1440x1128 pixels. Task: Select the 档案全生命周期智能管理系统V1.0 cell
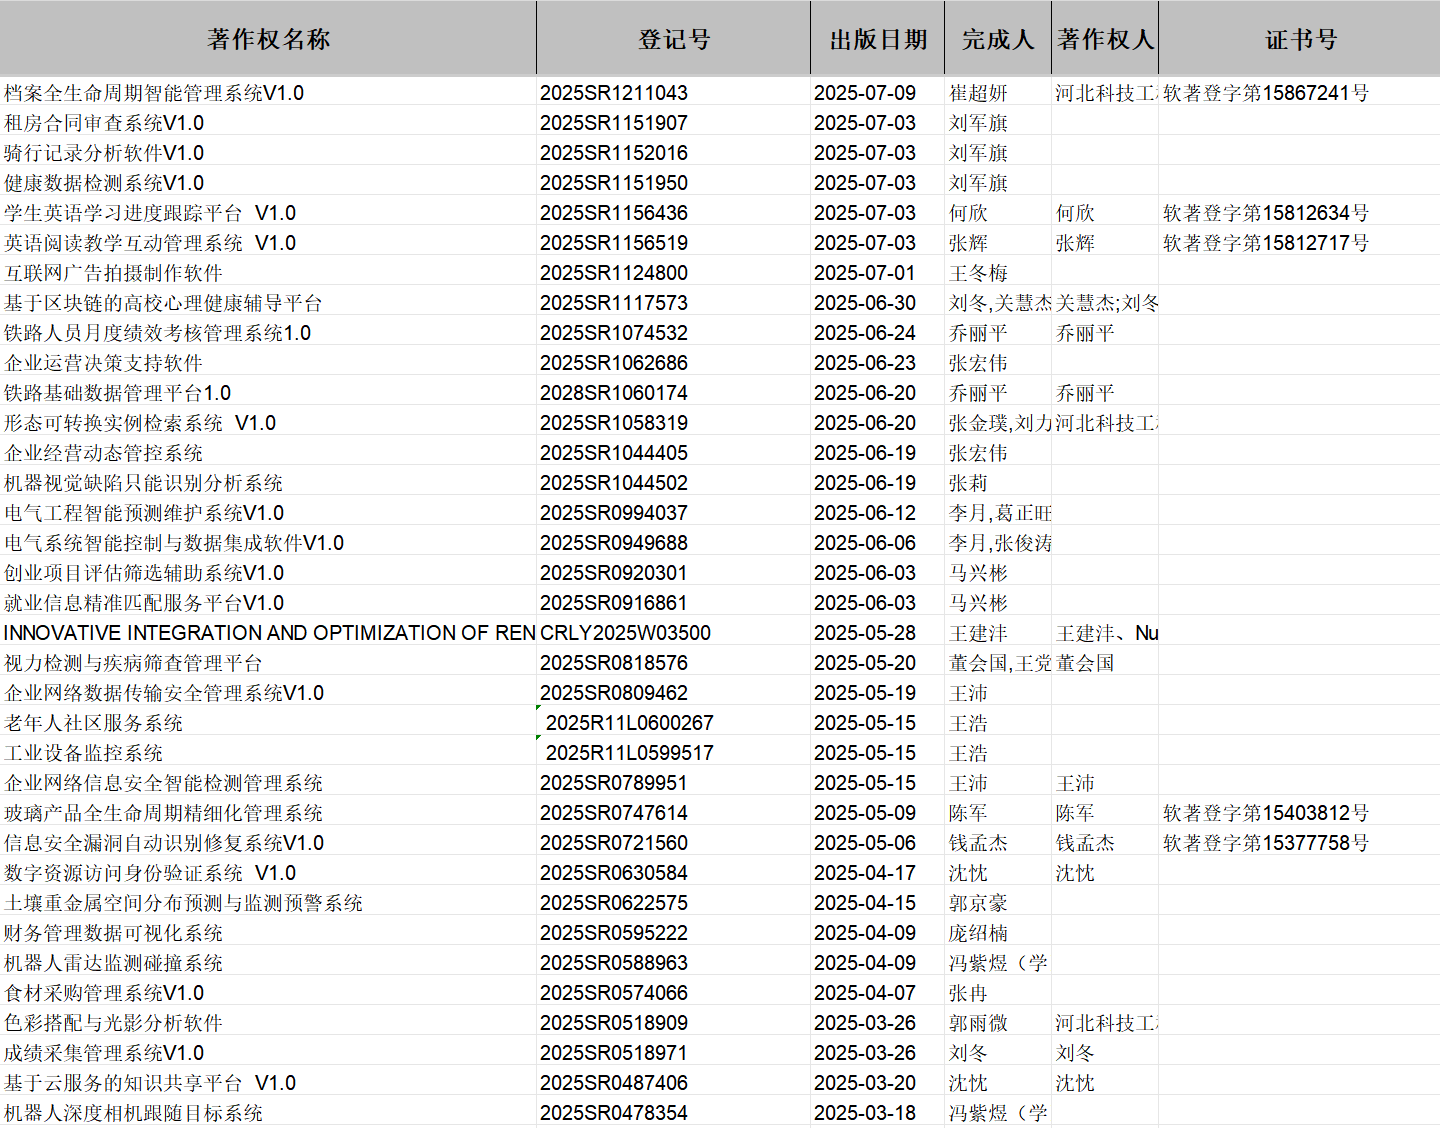click(x=154, y=93)
